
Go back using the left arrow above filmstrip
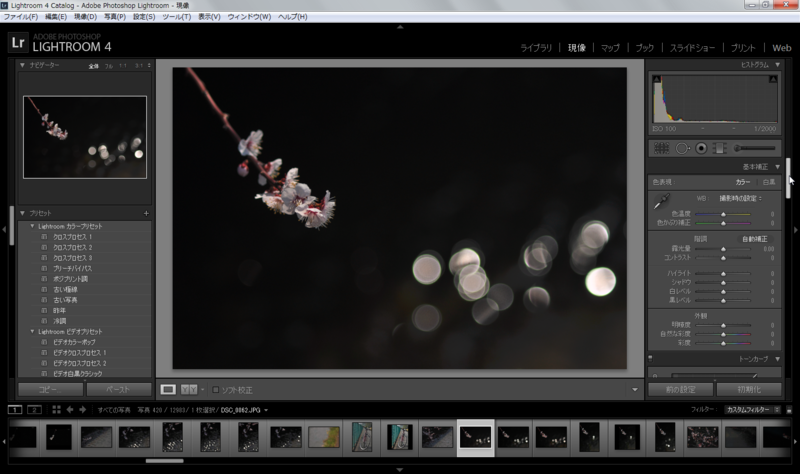(x=70, y=410)
